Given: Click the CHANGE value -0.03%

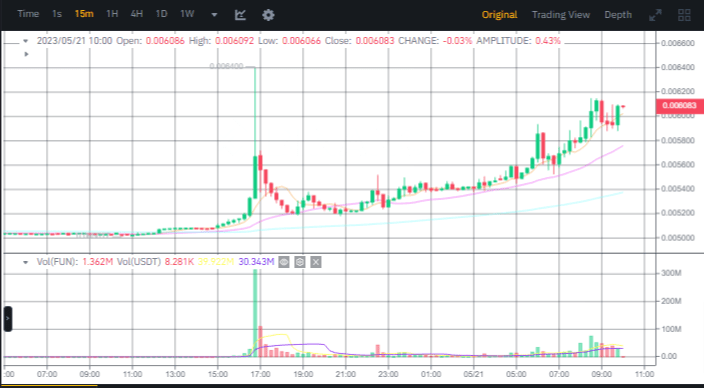Looking at the screenshot, I should [458, 41].
